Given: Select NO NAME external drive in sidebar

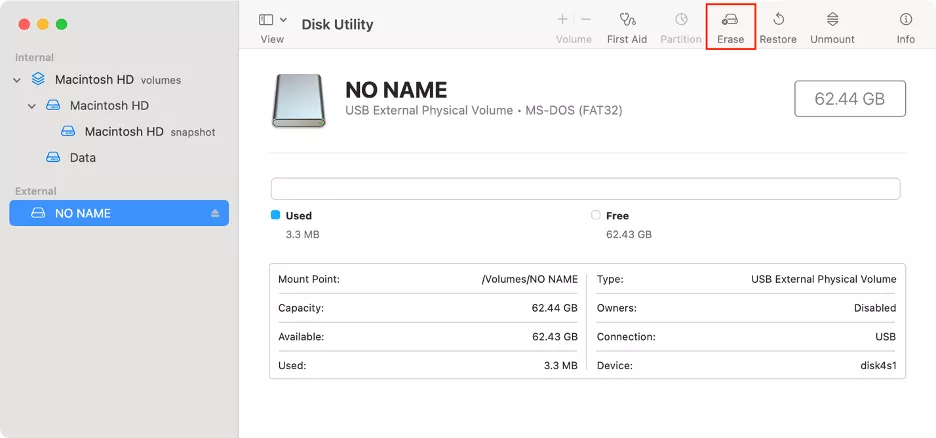Looking at the screenshot, I should point(119,213).
